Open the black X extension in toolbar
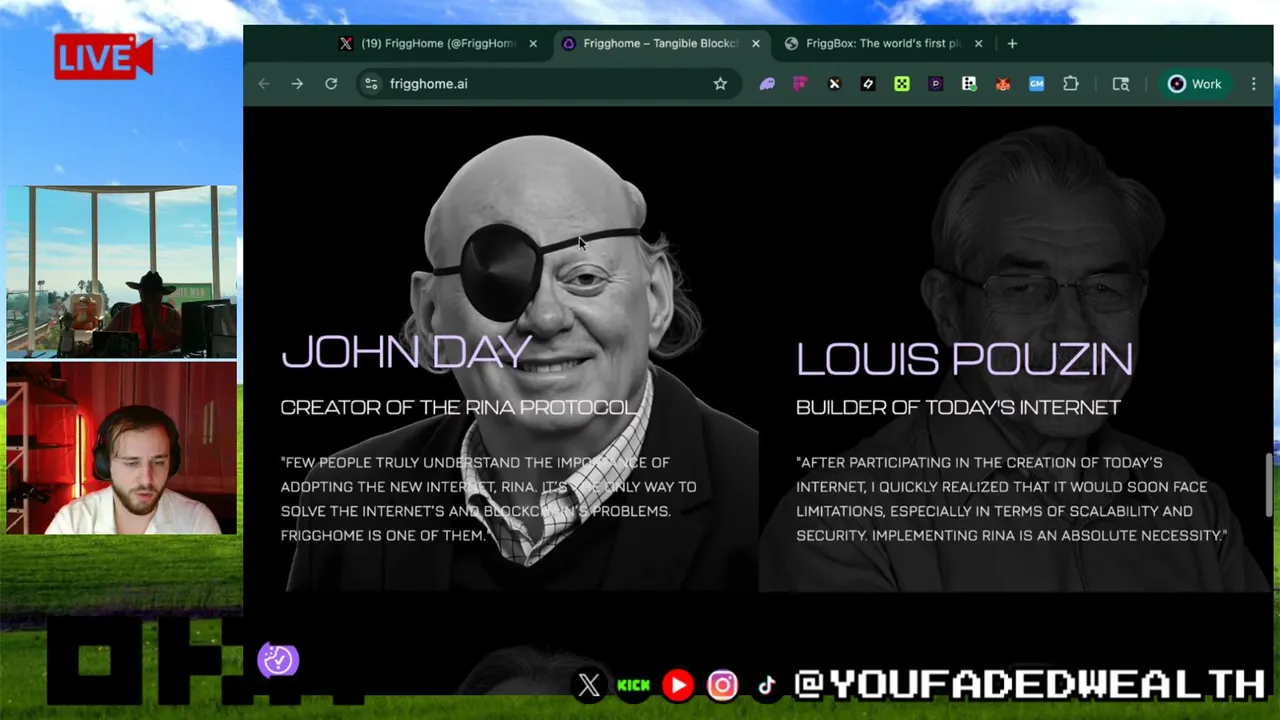 (834, 84)
